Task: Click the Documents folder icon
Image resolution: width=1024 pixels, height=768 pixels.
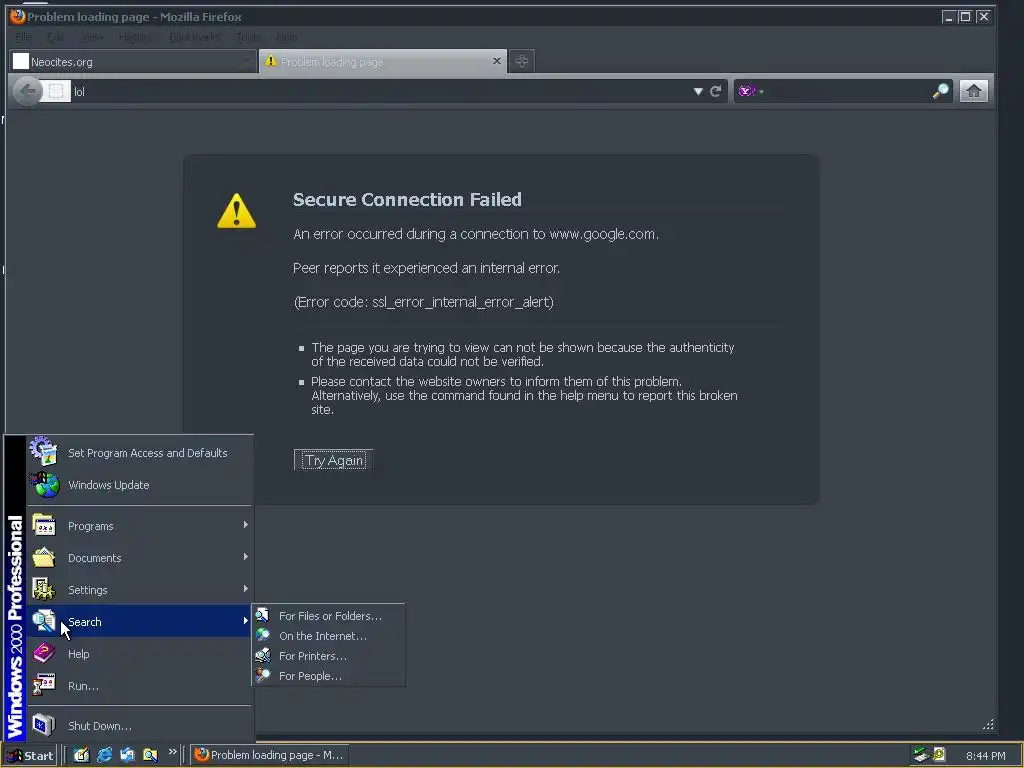Action: [44, 557]
